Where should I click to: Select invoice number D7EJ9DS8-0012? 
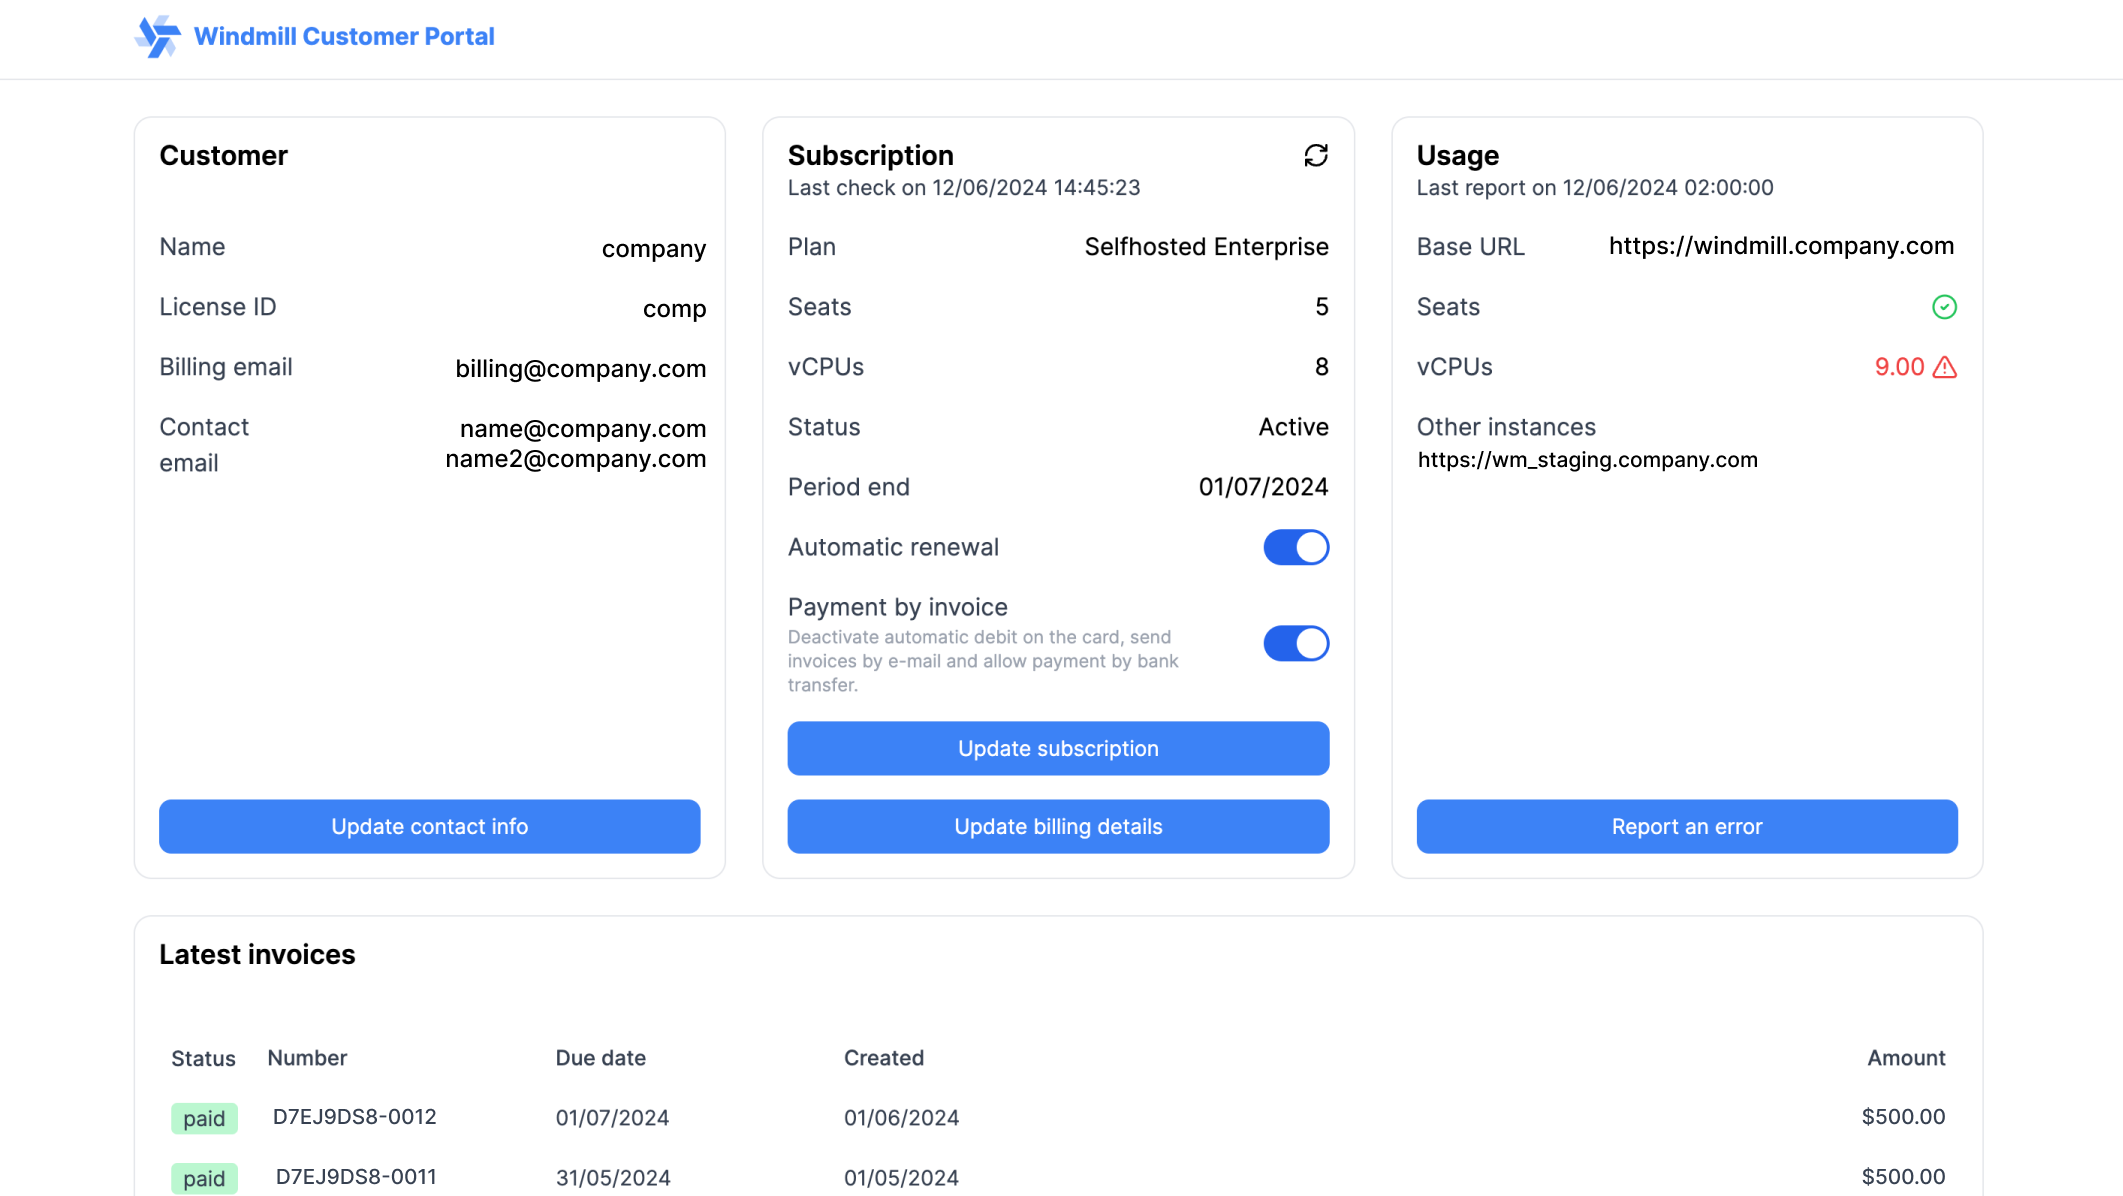(x=354, y=1117)
